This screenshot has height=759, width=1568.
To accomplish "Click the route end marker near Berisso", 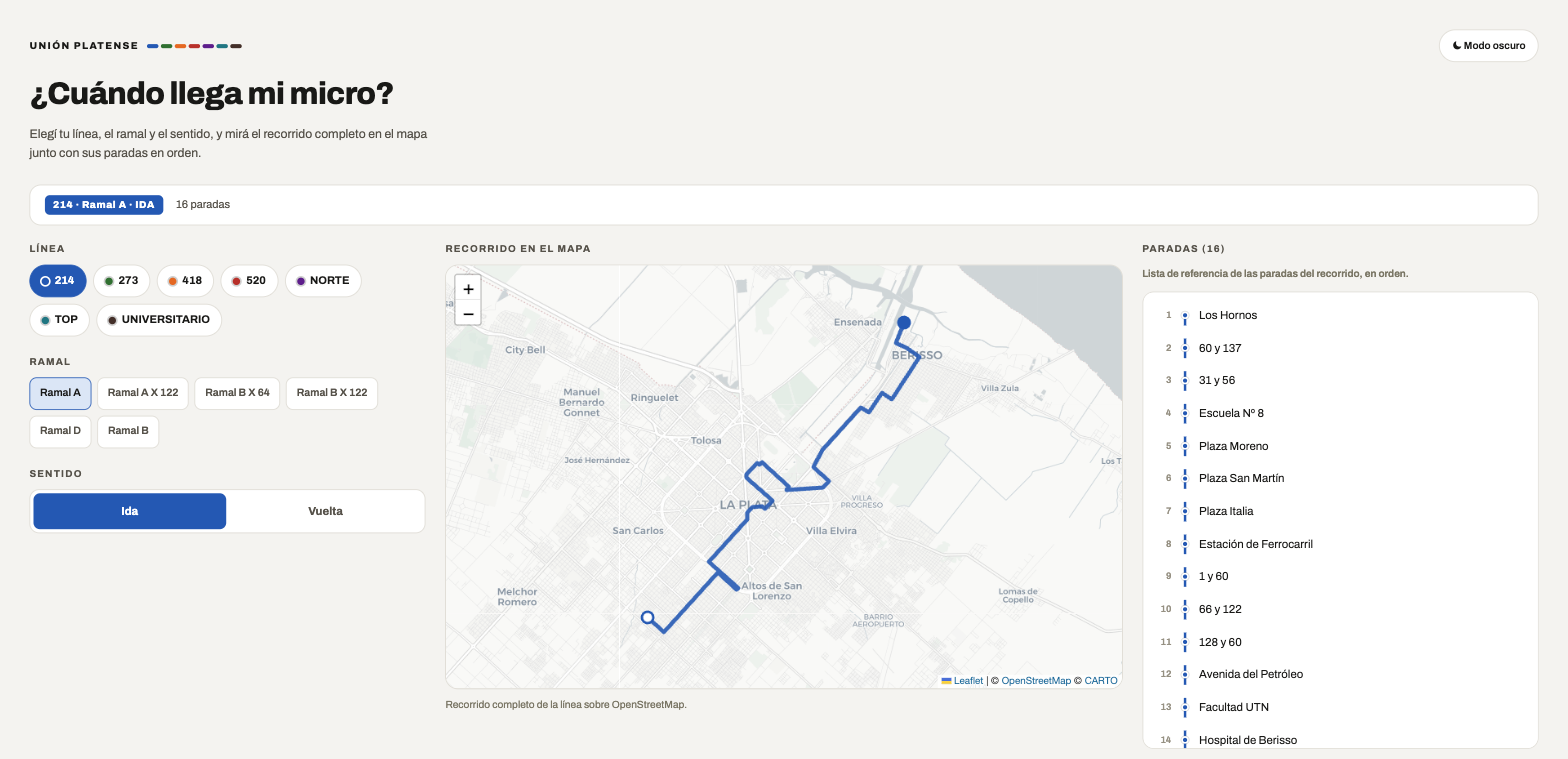I will coord(904,322).
